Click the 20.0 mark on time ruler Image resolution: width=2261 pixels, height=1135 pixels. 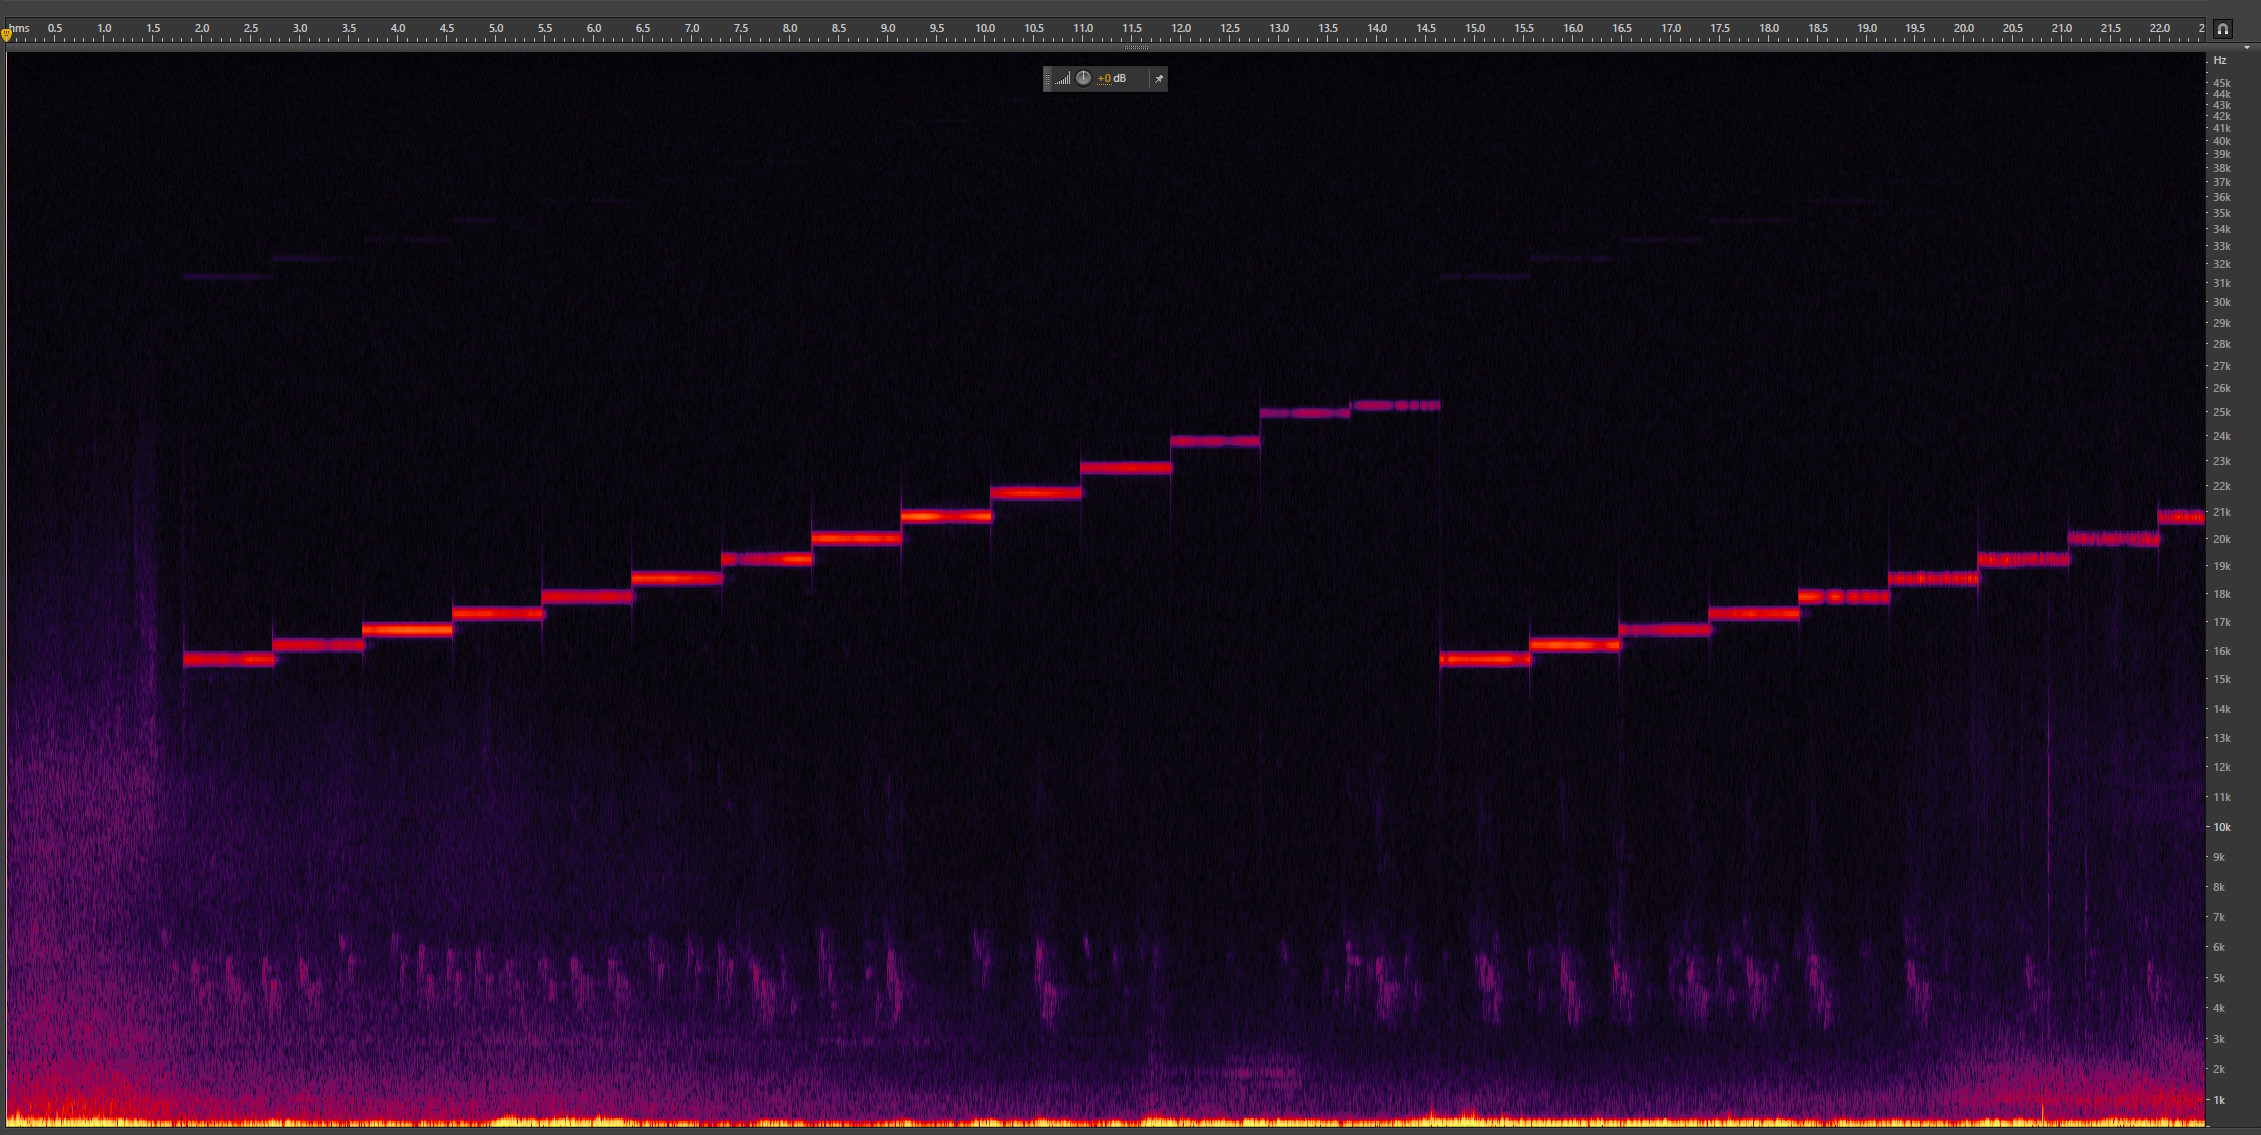pyautogui.click(x=1963, y=28)
